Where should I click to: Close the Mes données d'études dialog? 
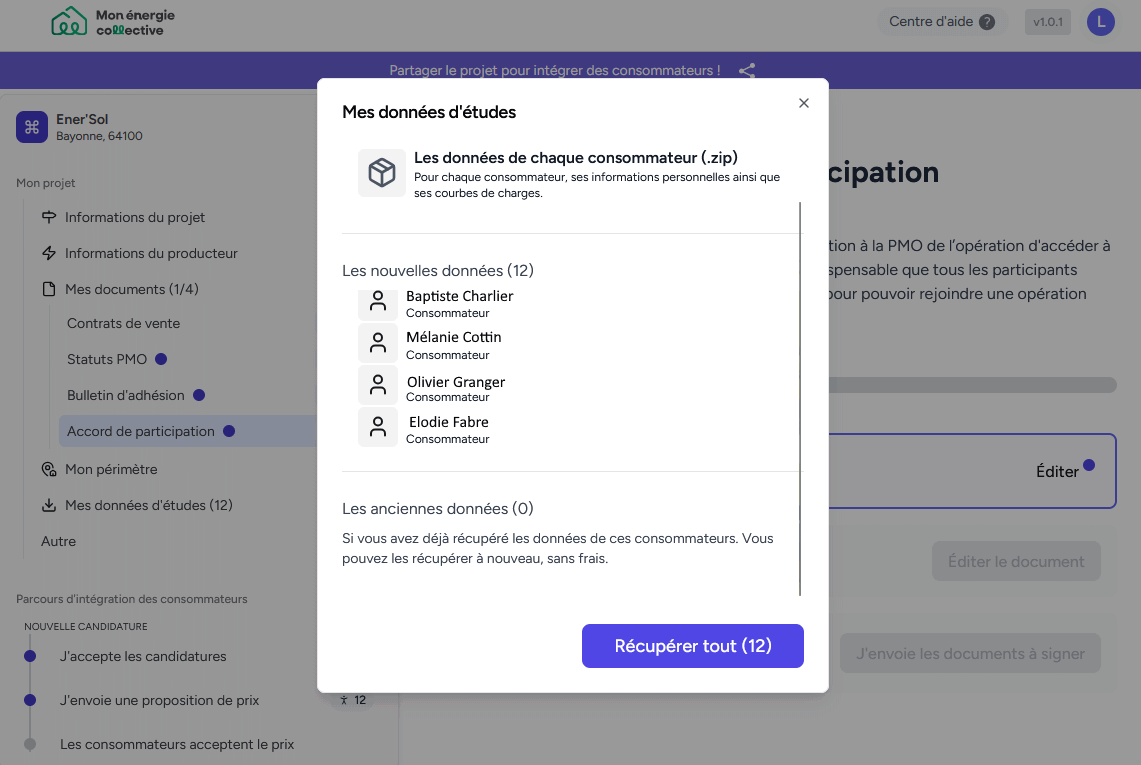coord(803,103)
